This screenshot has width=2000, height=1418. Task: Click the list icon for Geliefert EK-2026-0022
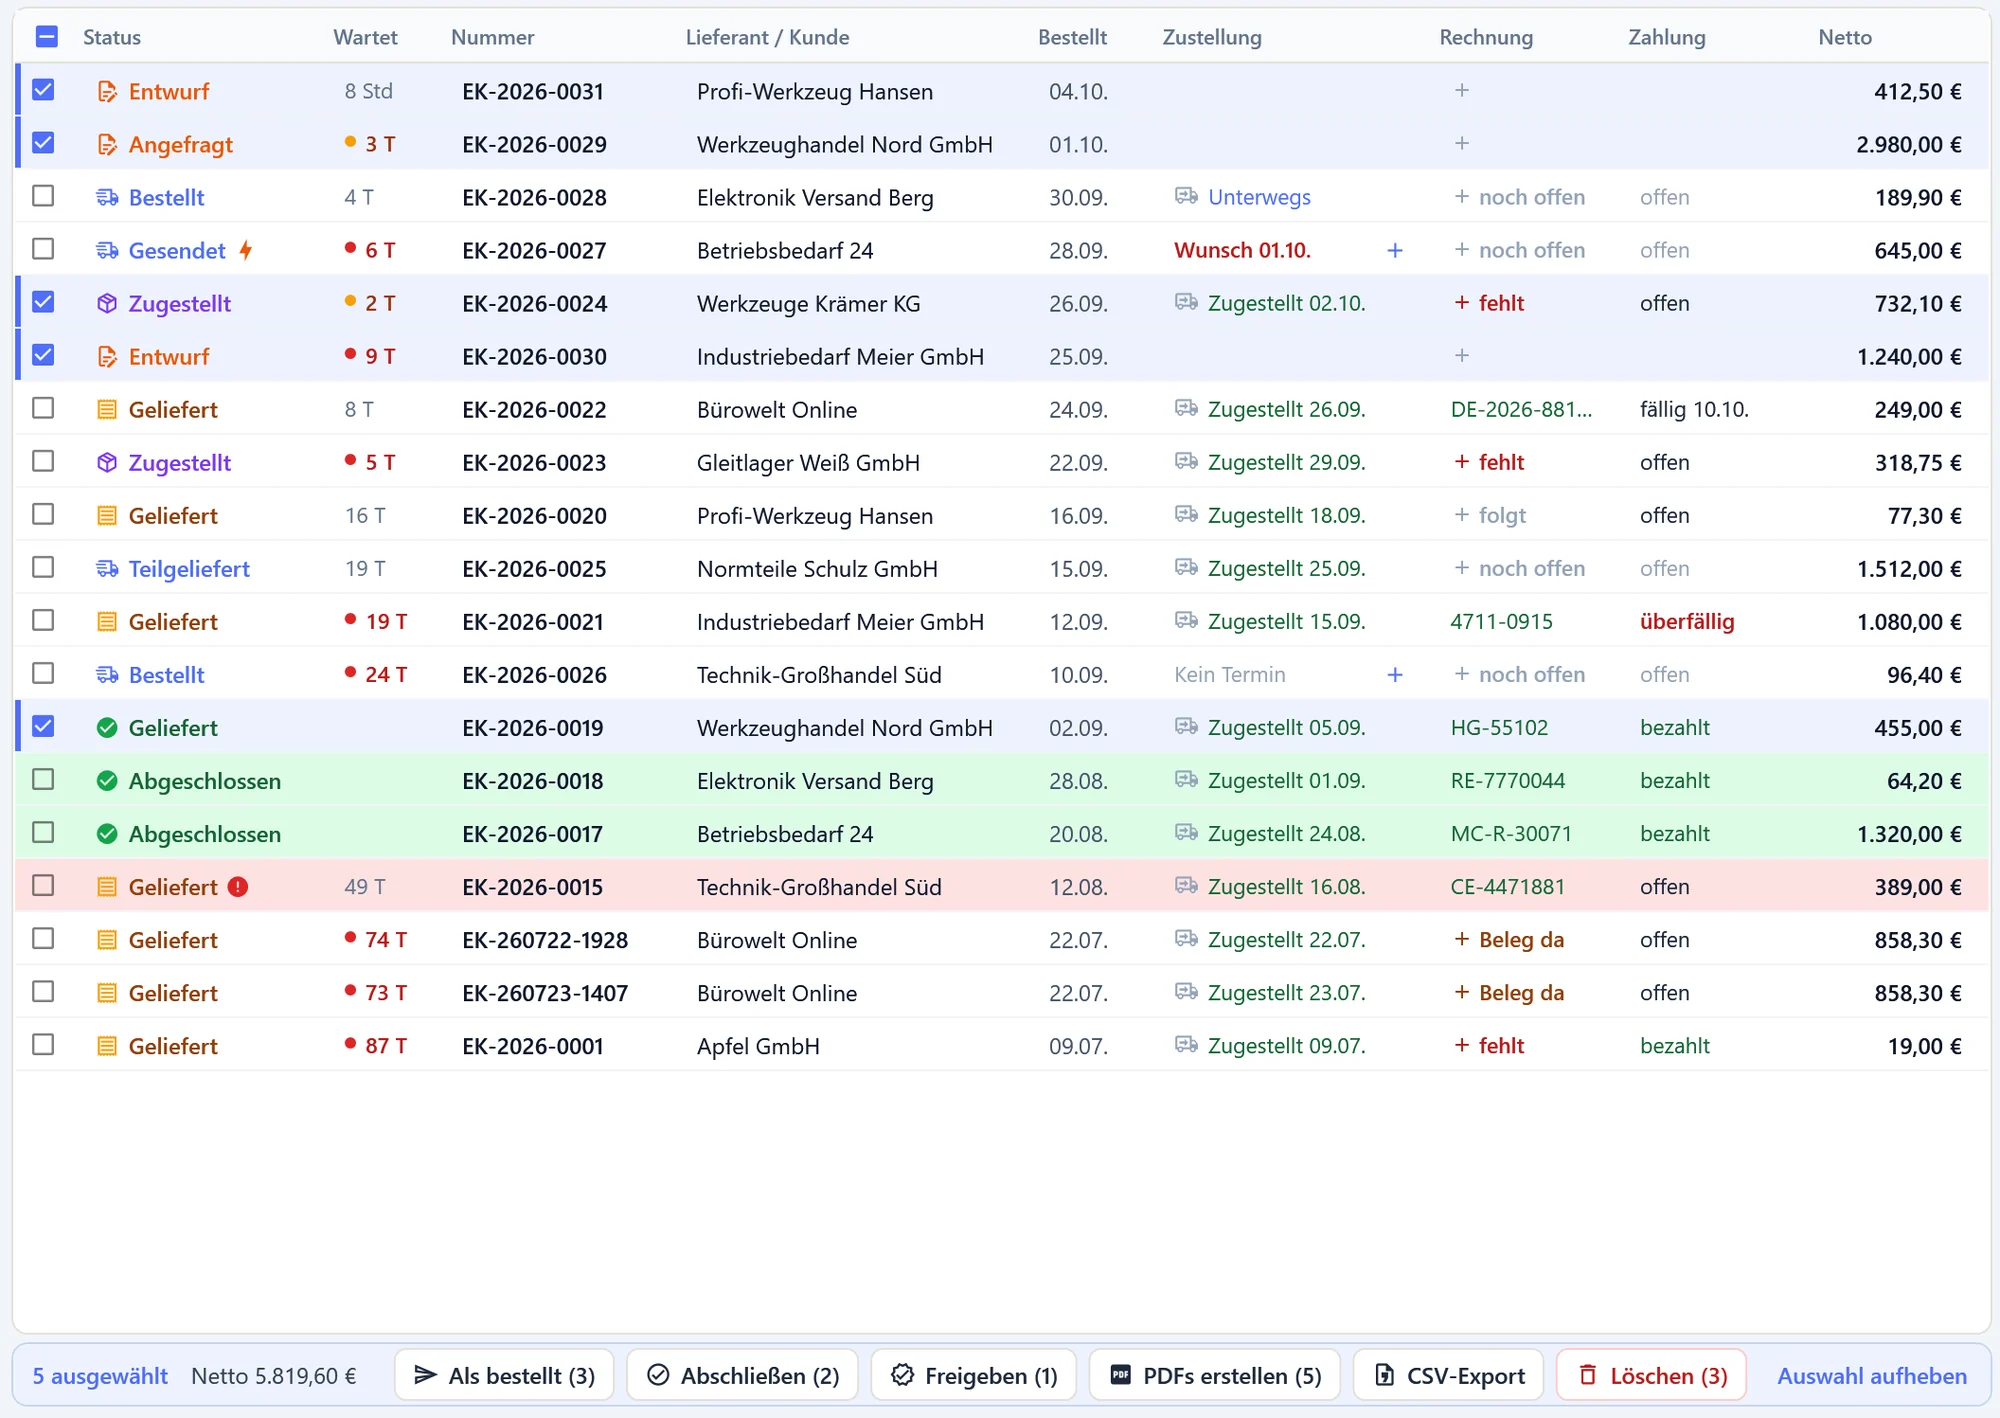pos(107,410)
